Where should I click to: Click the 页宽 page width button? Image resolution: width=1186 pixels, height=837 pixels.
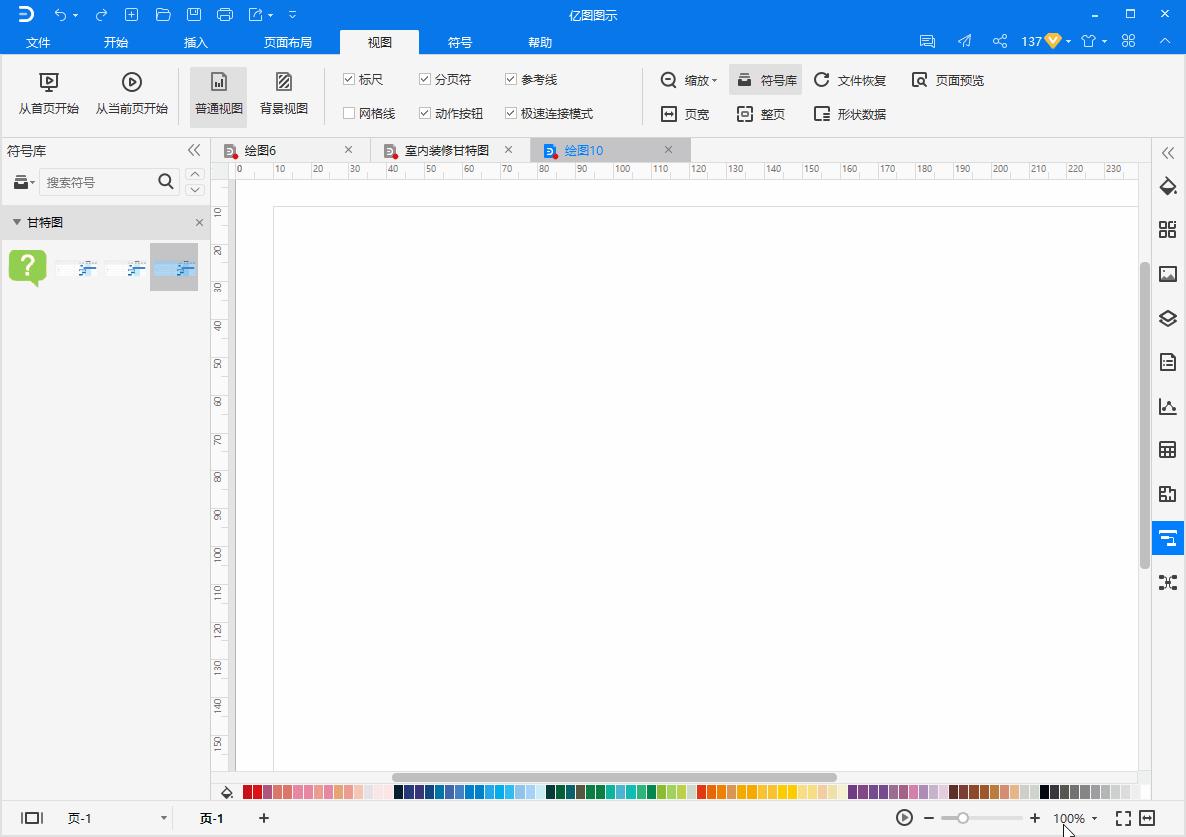685,114
